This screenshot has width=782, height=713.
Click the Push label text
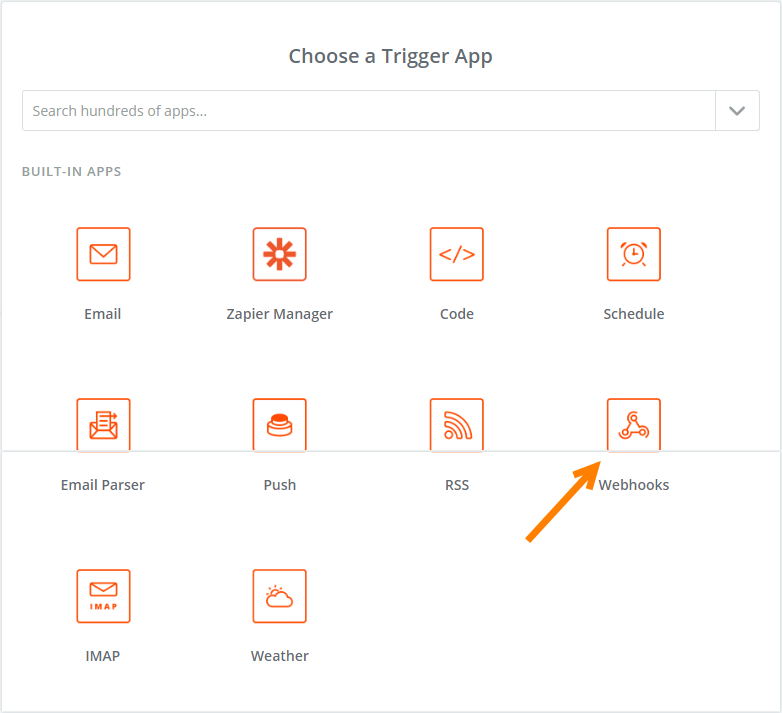point(280,485)
